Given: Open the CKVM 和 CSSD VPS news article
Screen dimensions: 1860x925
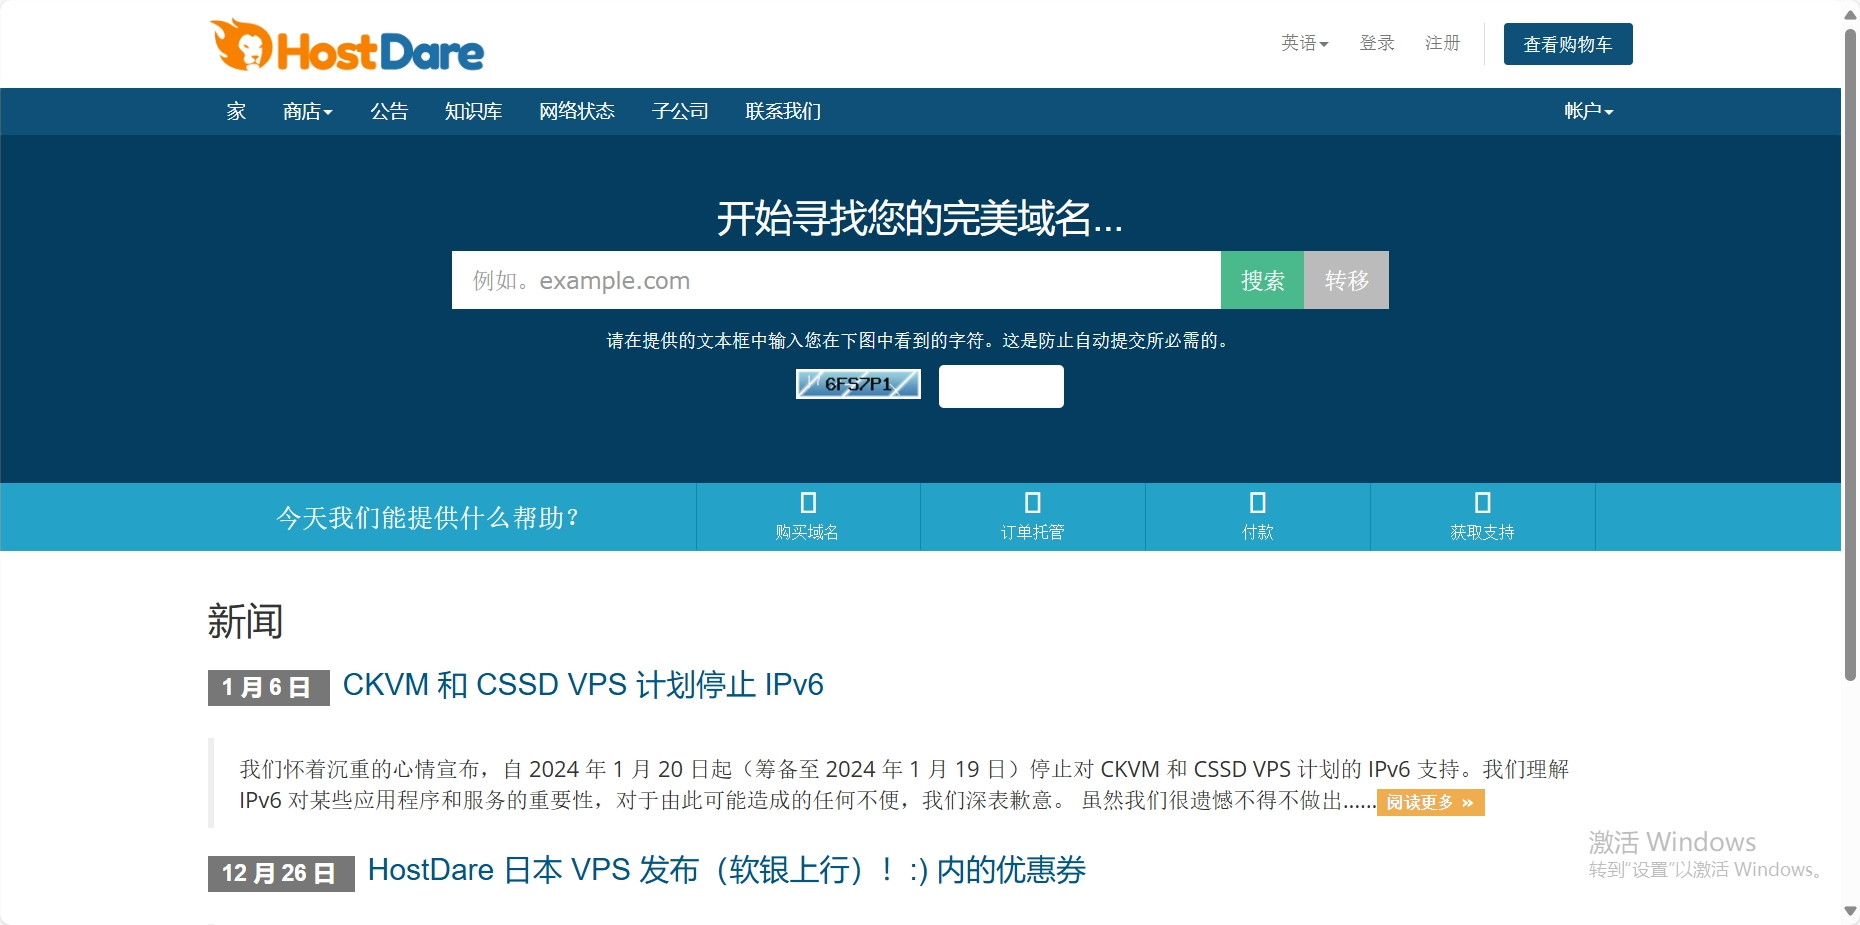Looking at the screenshot, I should pos(581,685).
